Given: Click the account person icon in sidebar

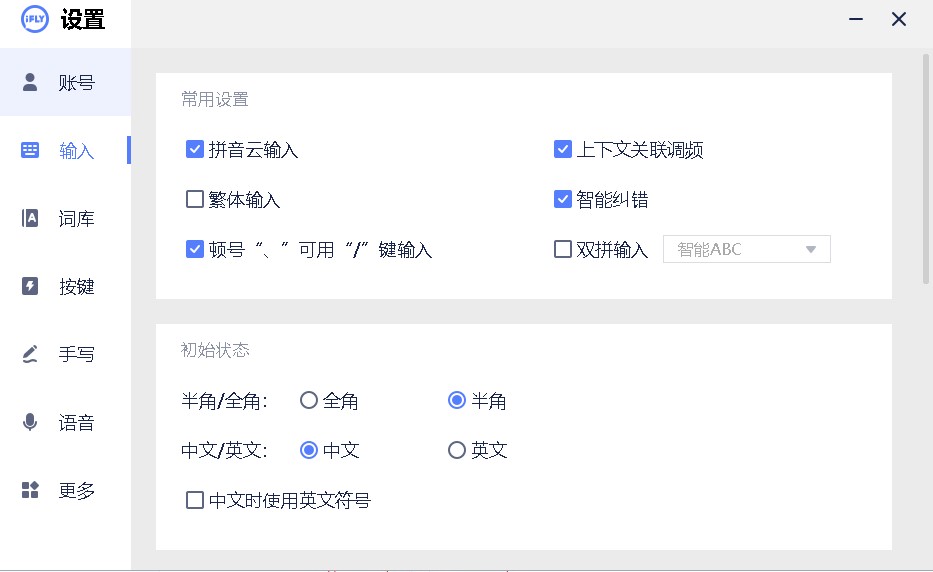Looking at the screenshot, I should 30,82.
